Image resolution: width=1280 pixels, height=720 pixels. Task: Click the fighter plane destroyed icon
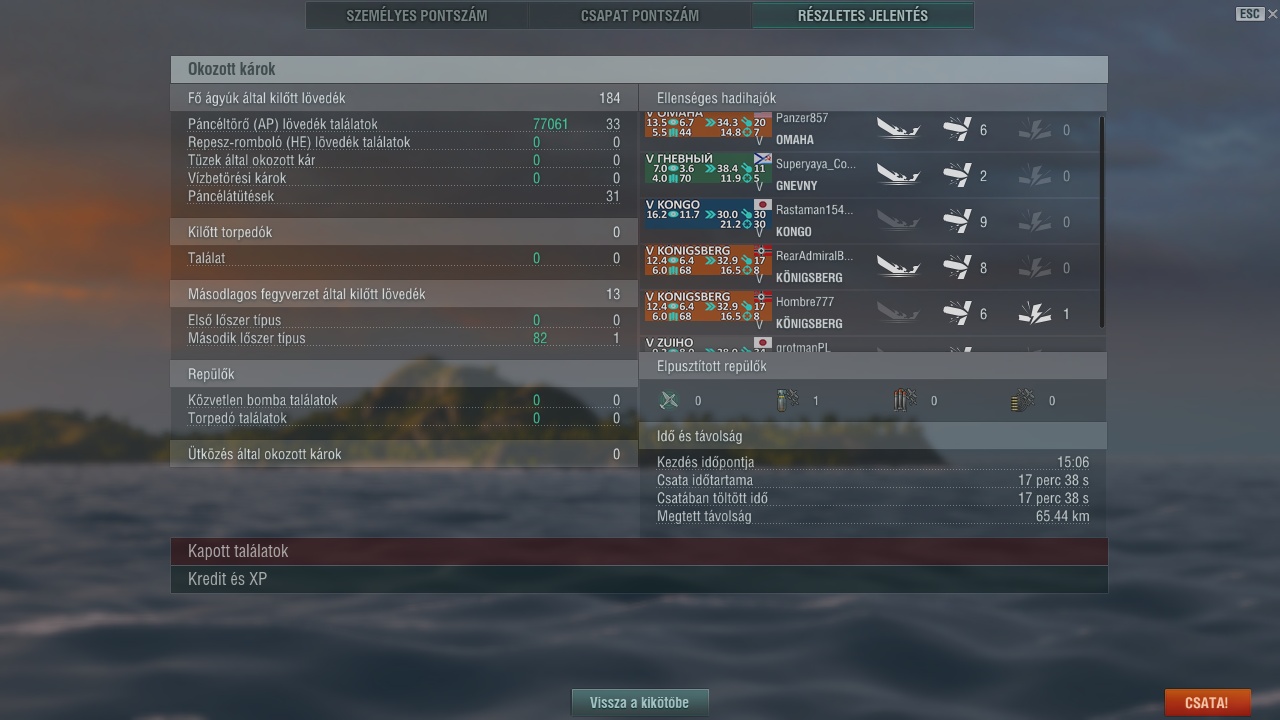pyautogui.click(x=669, y=400)
